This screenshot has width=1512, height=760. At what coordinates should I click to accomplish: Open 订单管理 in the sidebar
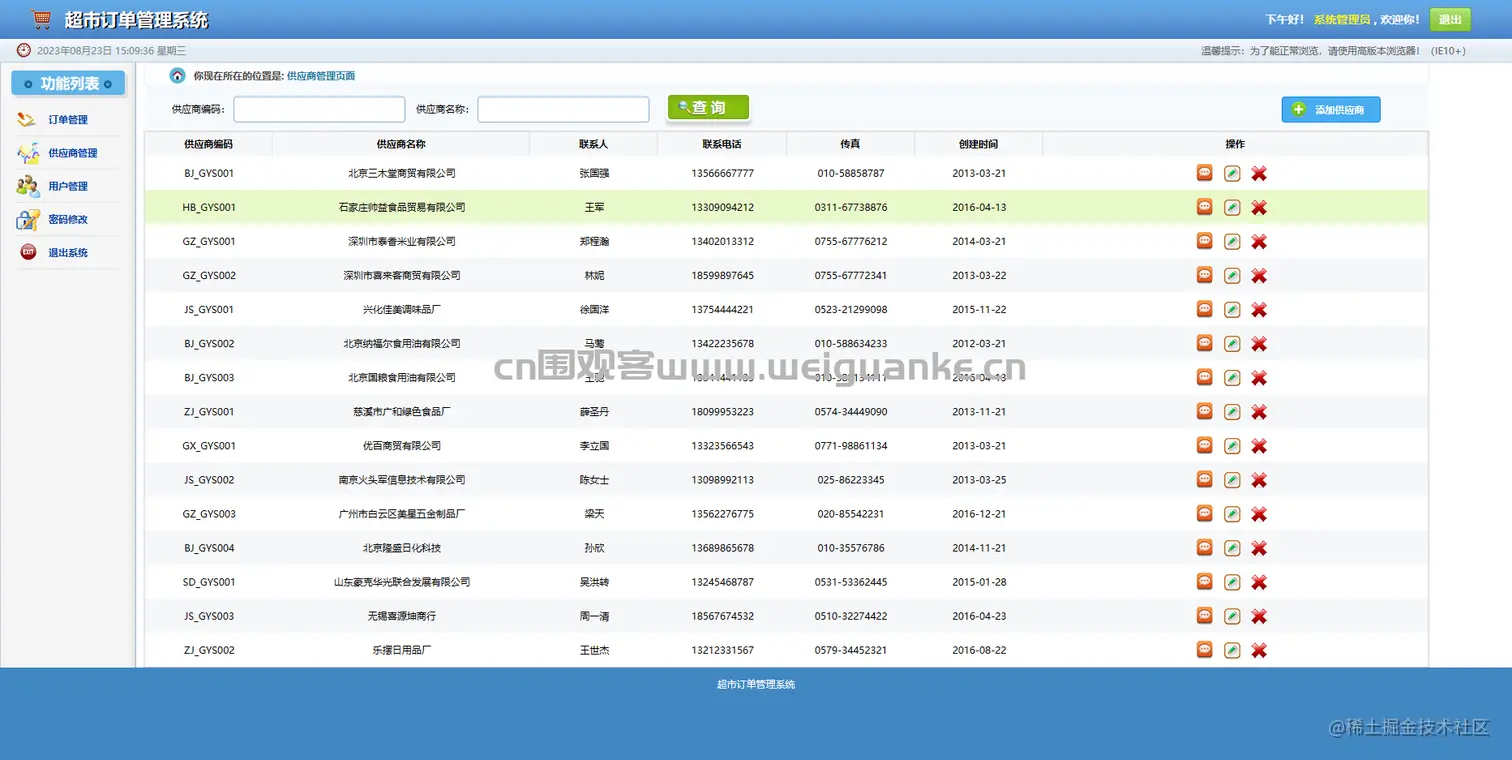pos(68,120)
